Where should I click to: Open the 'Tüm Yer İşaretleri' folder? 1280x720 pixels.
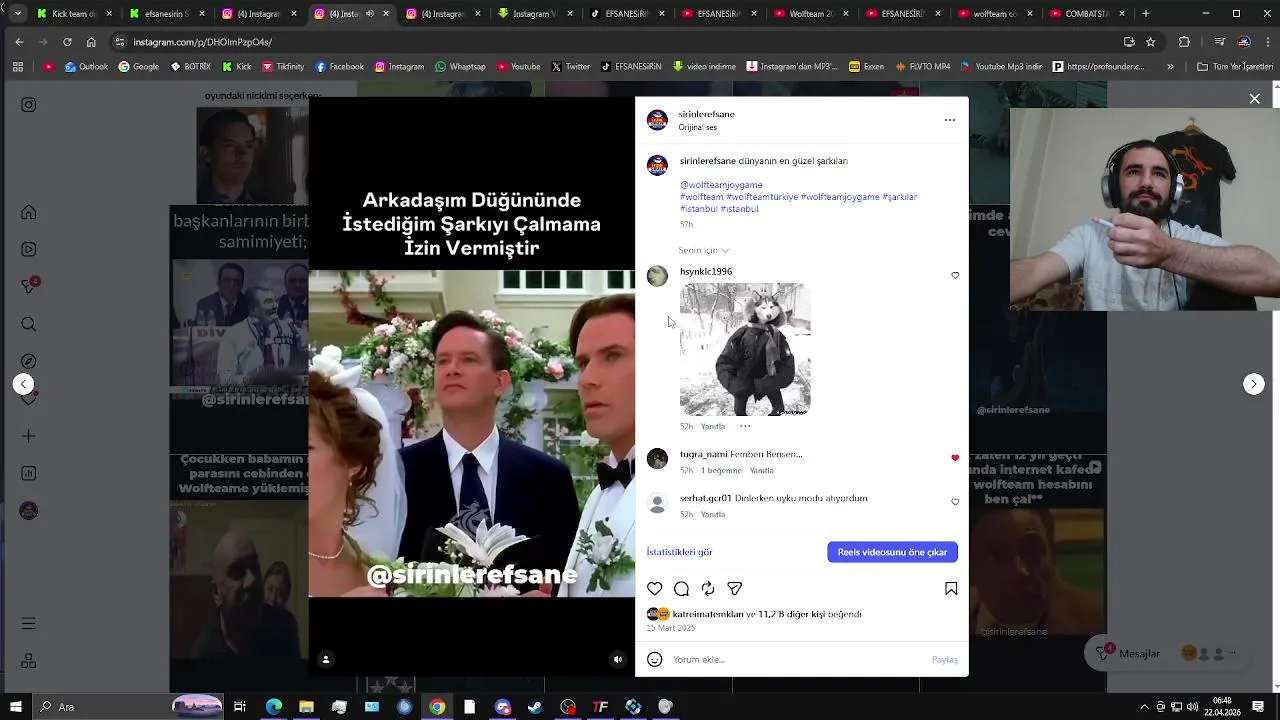click(x=1235, y=67)
